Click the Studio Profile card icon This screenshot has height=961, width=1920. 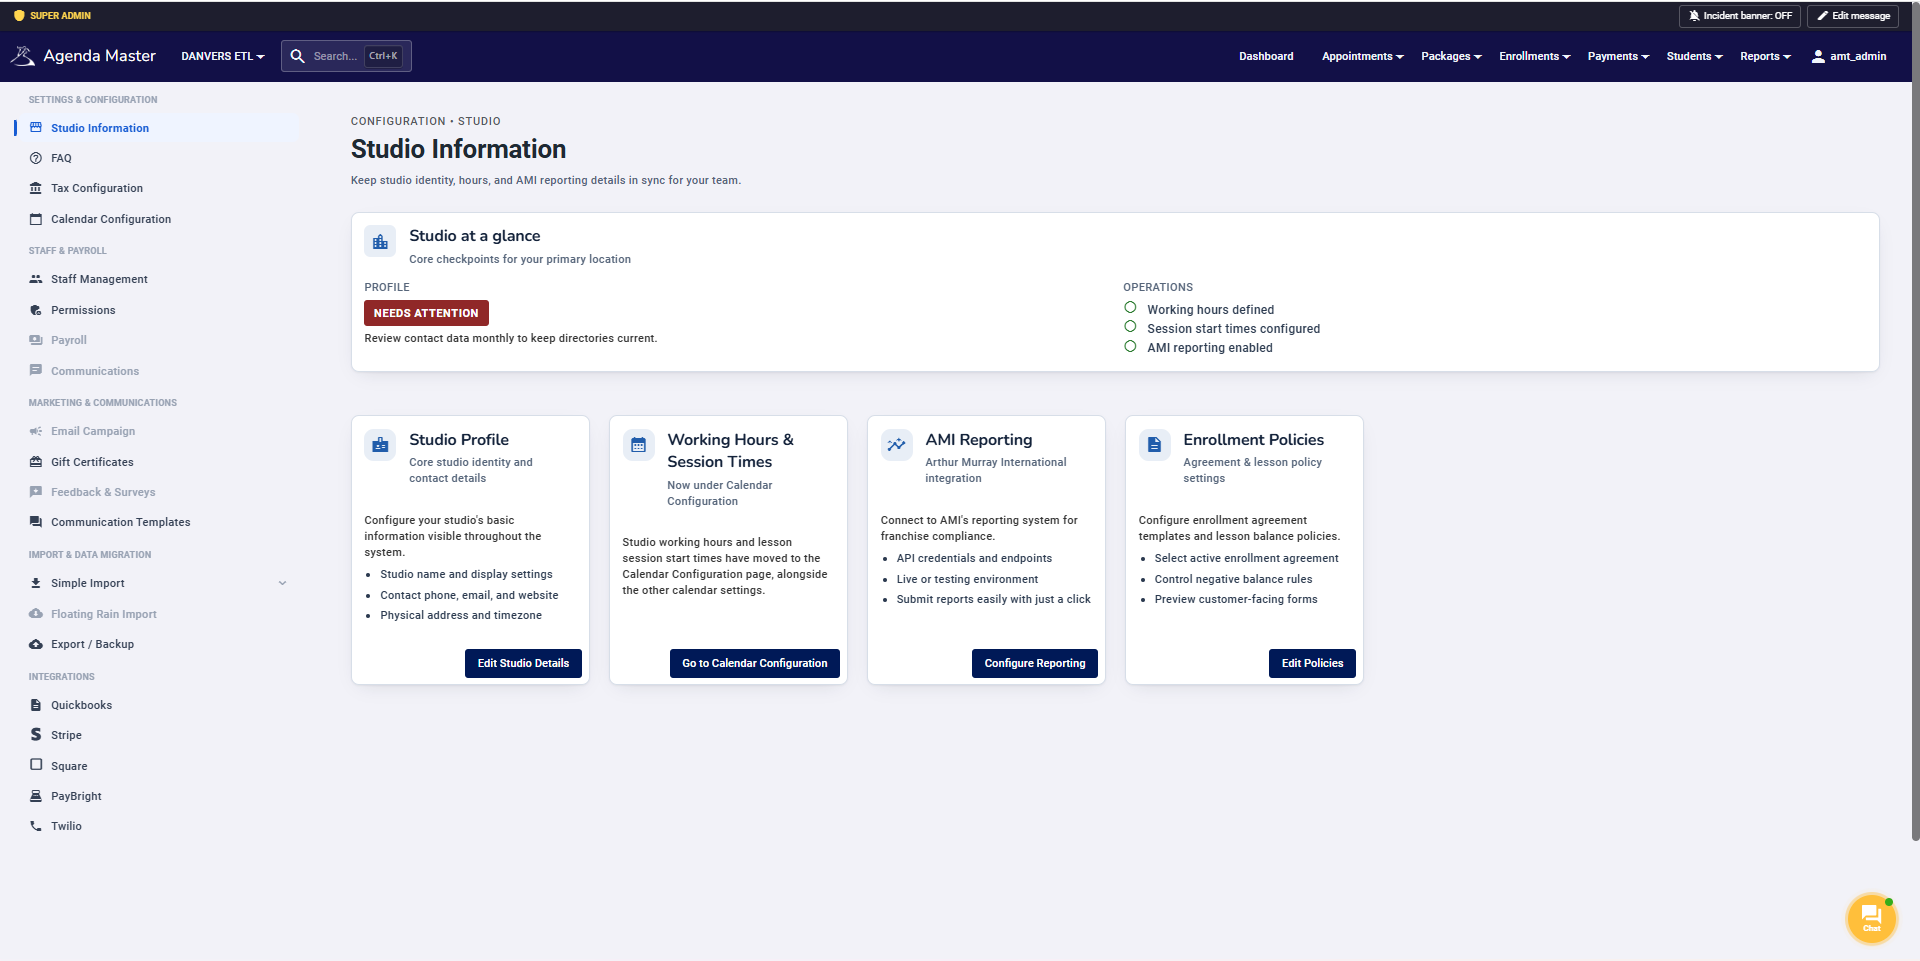click(x=380, y=445)
